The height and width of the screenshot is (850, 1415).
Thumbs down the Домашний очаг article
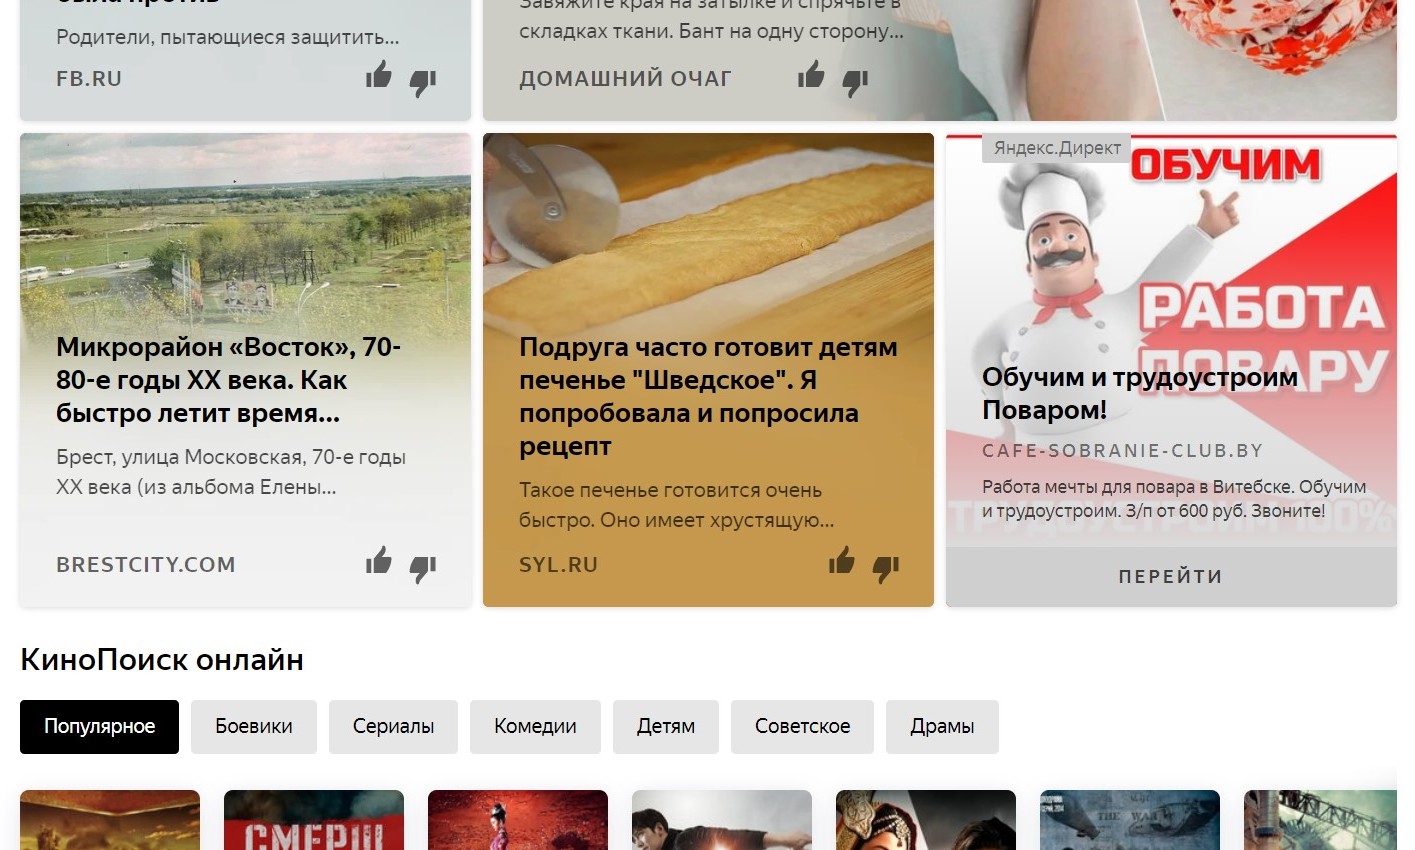855,82
